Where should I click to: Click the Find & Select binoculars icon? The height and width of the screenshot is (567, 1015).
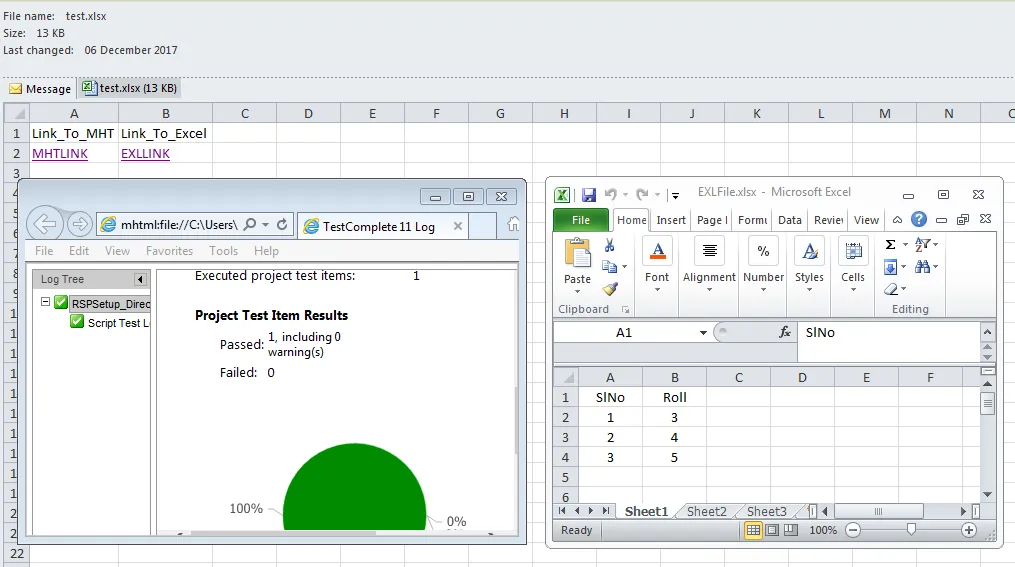point(922,267)
